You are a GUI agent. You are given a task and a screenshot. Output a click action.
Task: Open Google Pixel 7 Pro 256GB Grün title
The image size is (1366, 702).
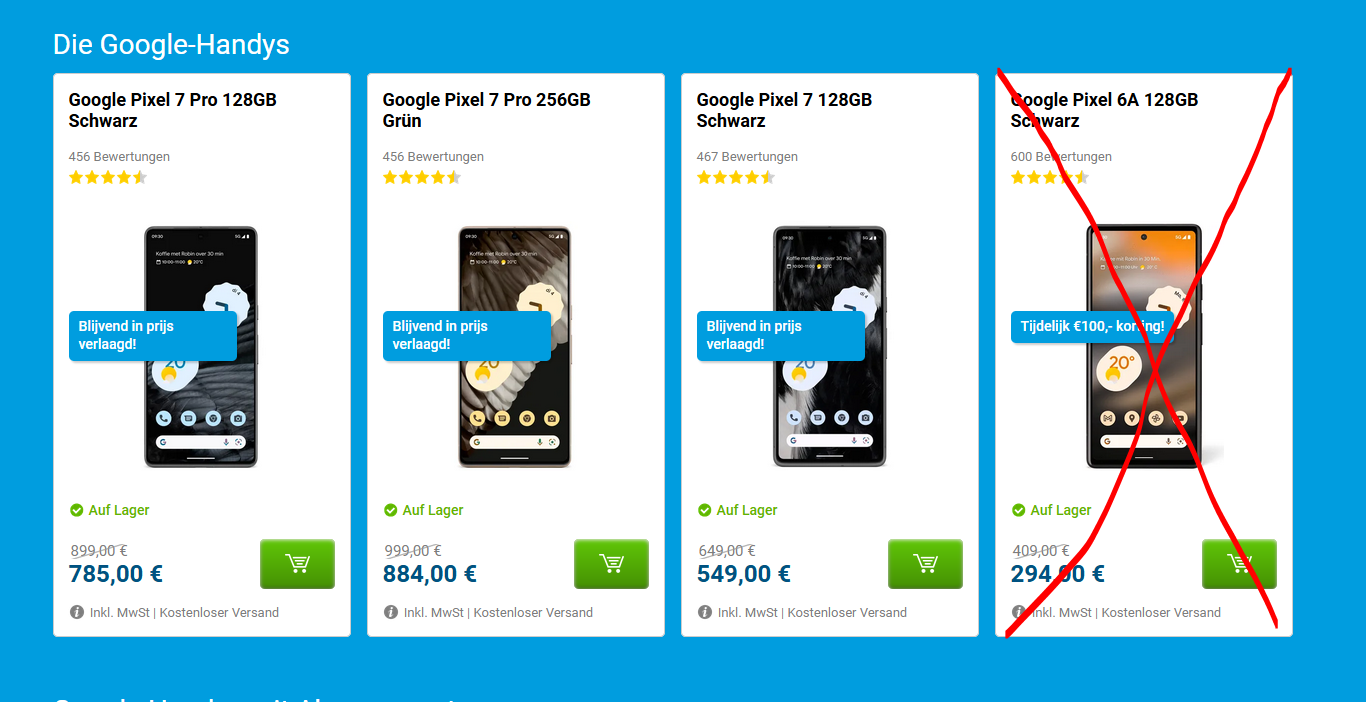(x=486, y=110)
